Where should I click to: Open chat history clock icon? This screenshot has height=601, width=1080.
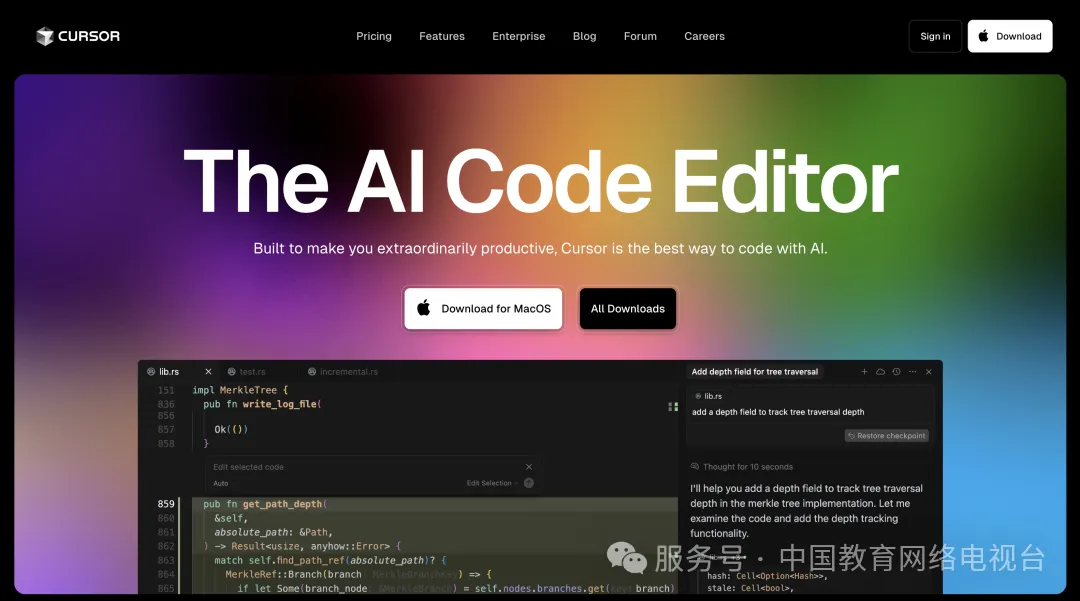896,372
